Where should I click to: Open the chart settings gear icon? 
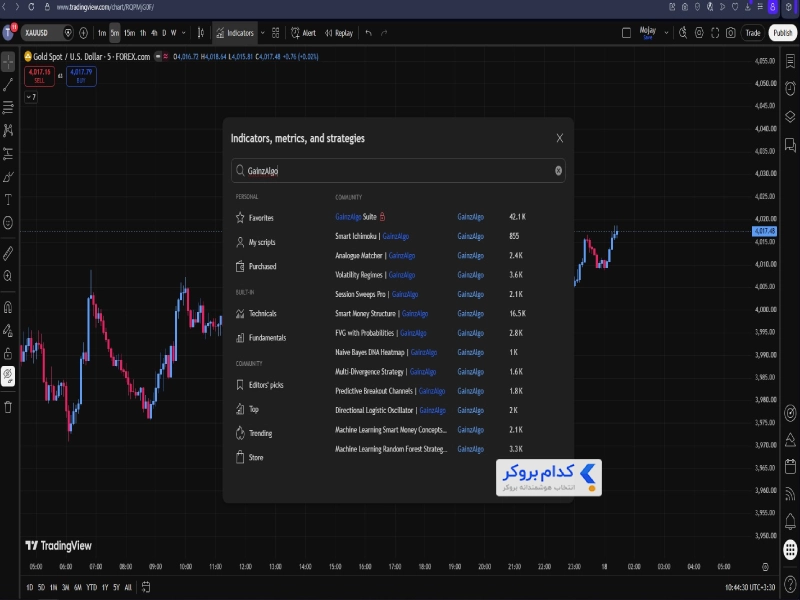tap(699, 33)
